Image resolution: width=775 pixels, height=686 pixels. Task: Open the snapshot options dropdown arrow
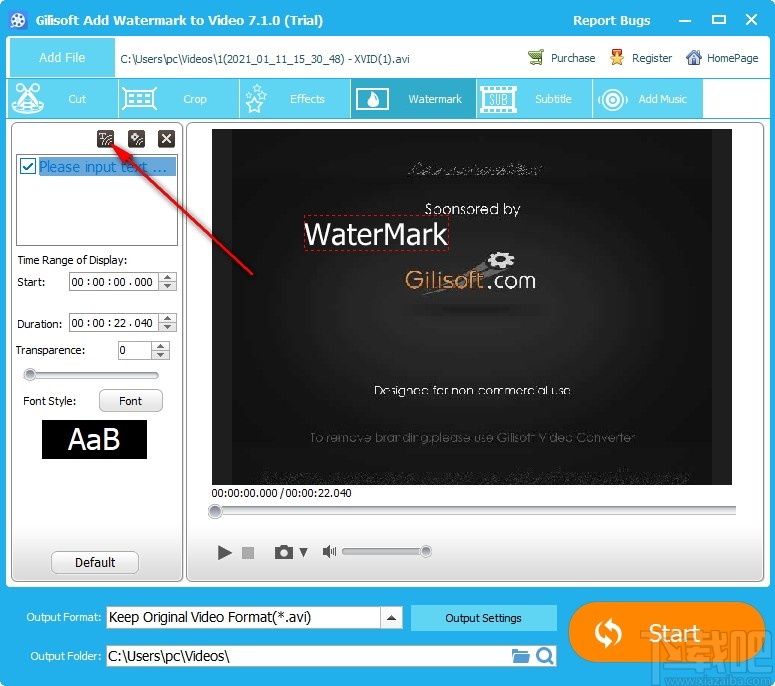[303, 552]
